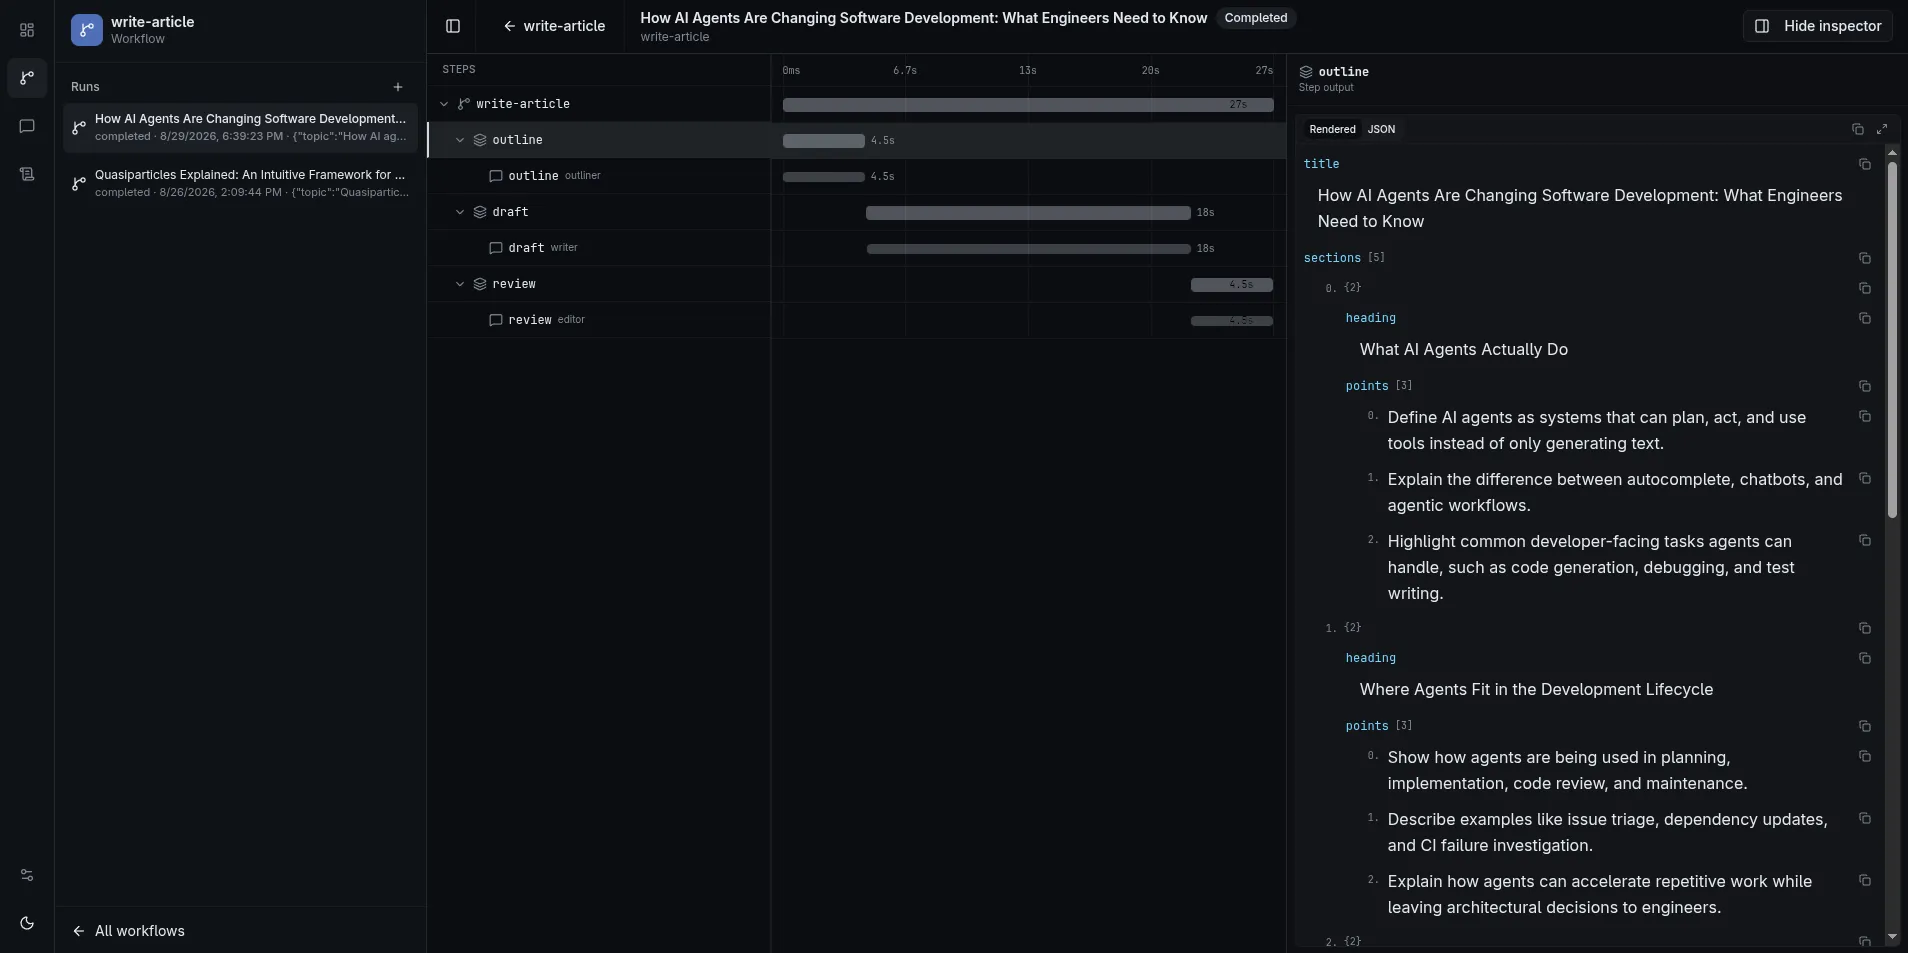Image resolution: width=1908 pixels, height=953 pixels.
Task: Open settings sliders icon in left sidebar
Action: click(x=27, y=875)
